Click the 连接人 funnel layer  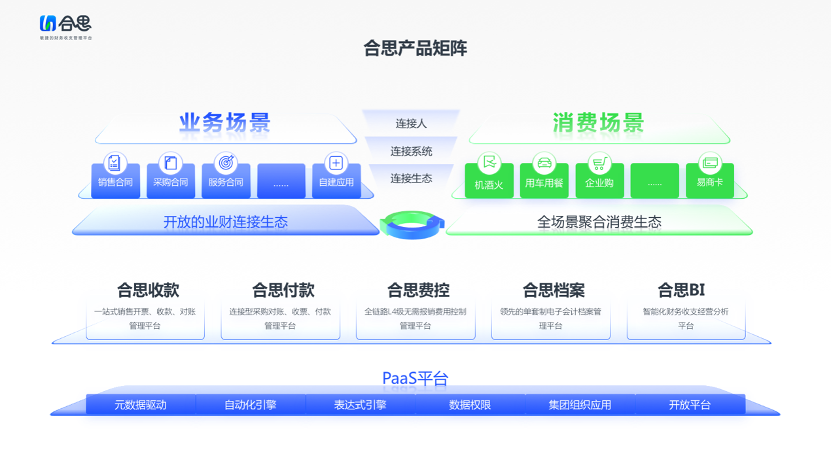[411, 123]
